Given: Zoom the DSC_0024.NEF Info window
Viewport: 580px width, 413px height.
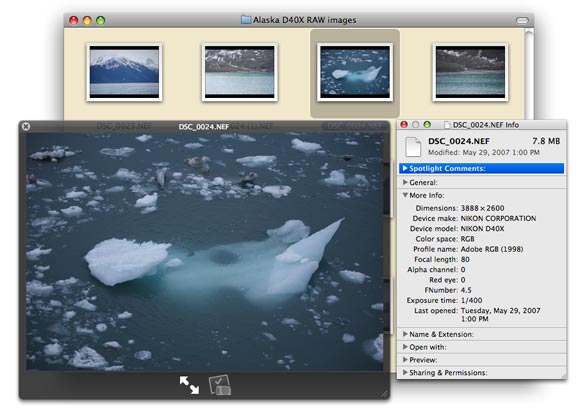Looking at the screenshot, I should coord(427,125).
